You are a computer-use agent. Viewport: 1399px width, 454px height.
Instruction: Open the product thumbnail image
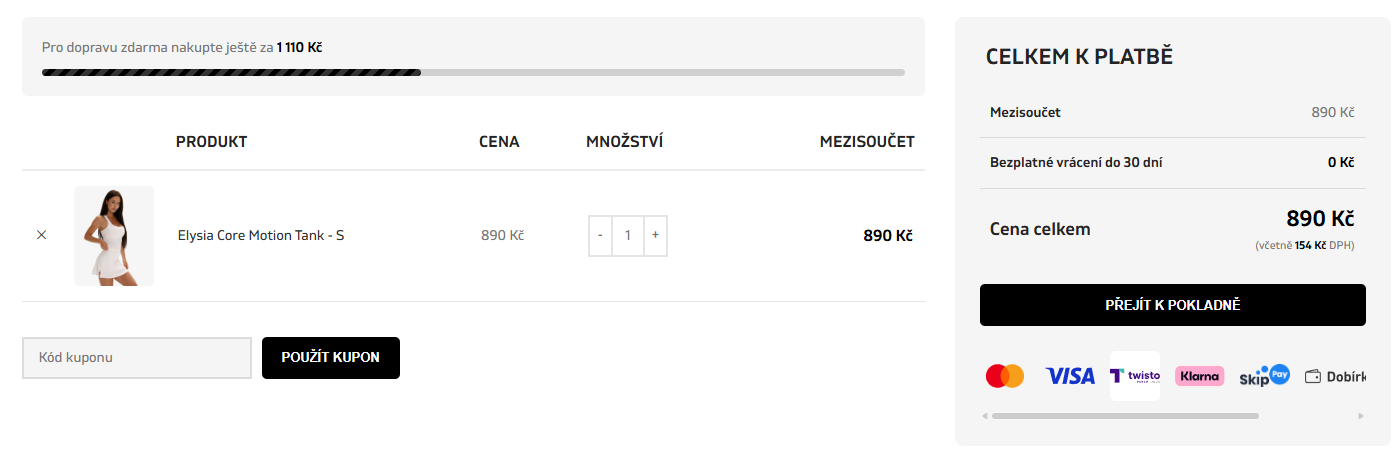[114, 236]
